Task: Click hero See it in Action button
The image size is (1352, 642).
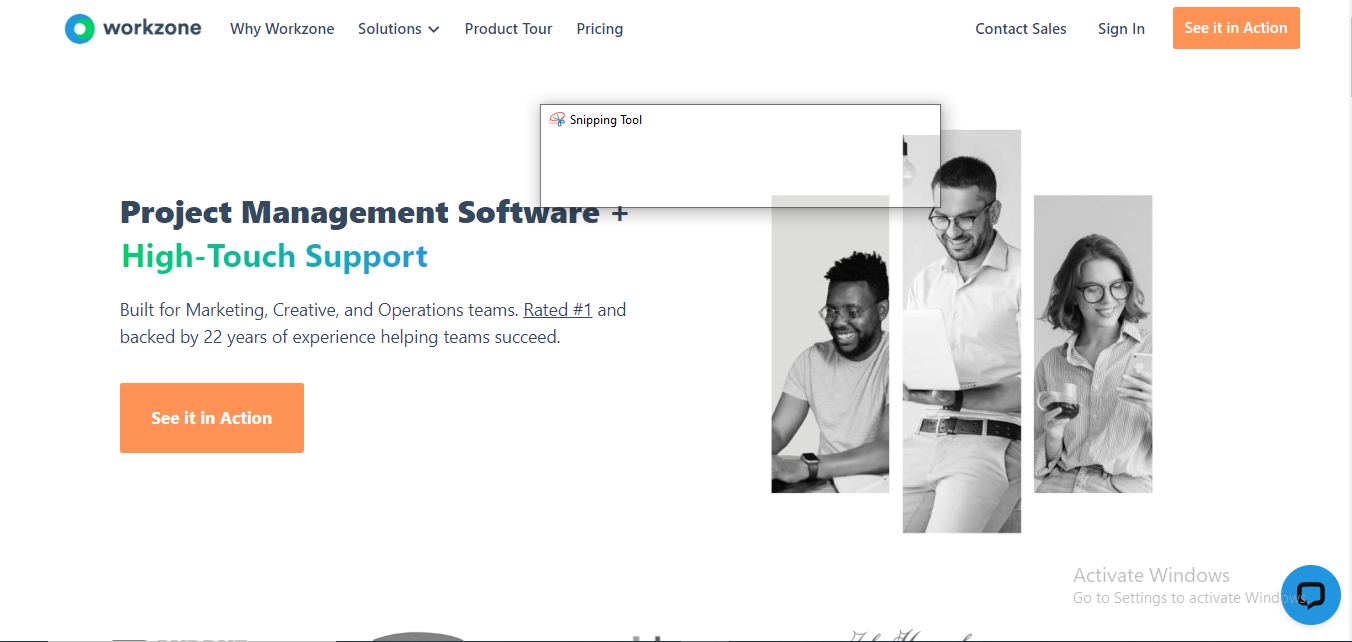Action: 212,418
